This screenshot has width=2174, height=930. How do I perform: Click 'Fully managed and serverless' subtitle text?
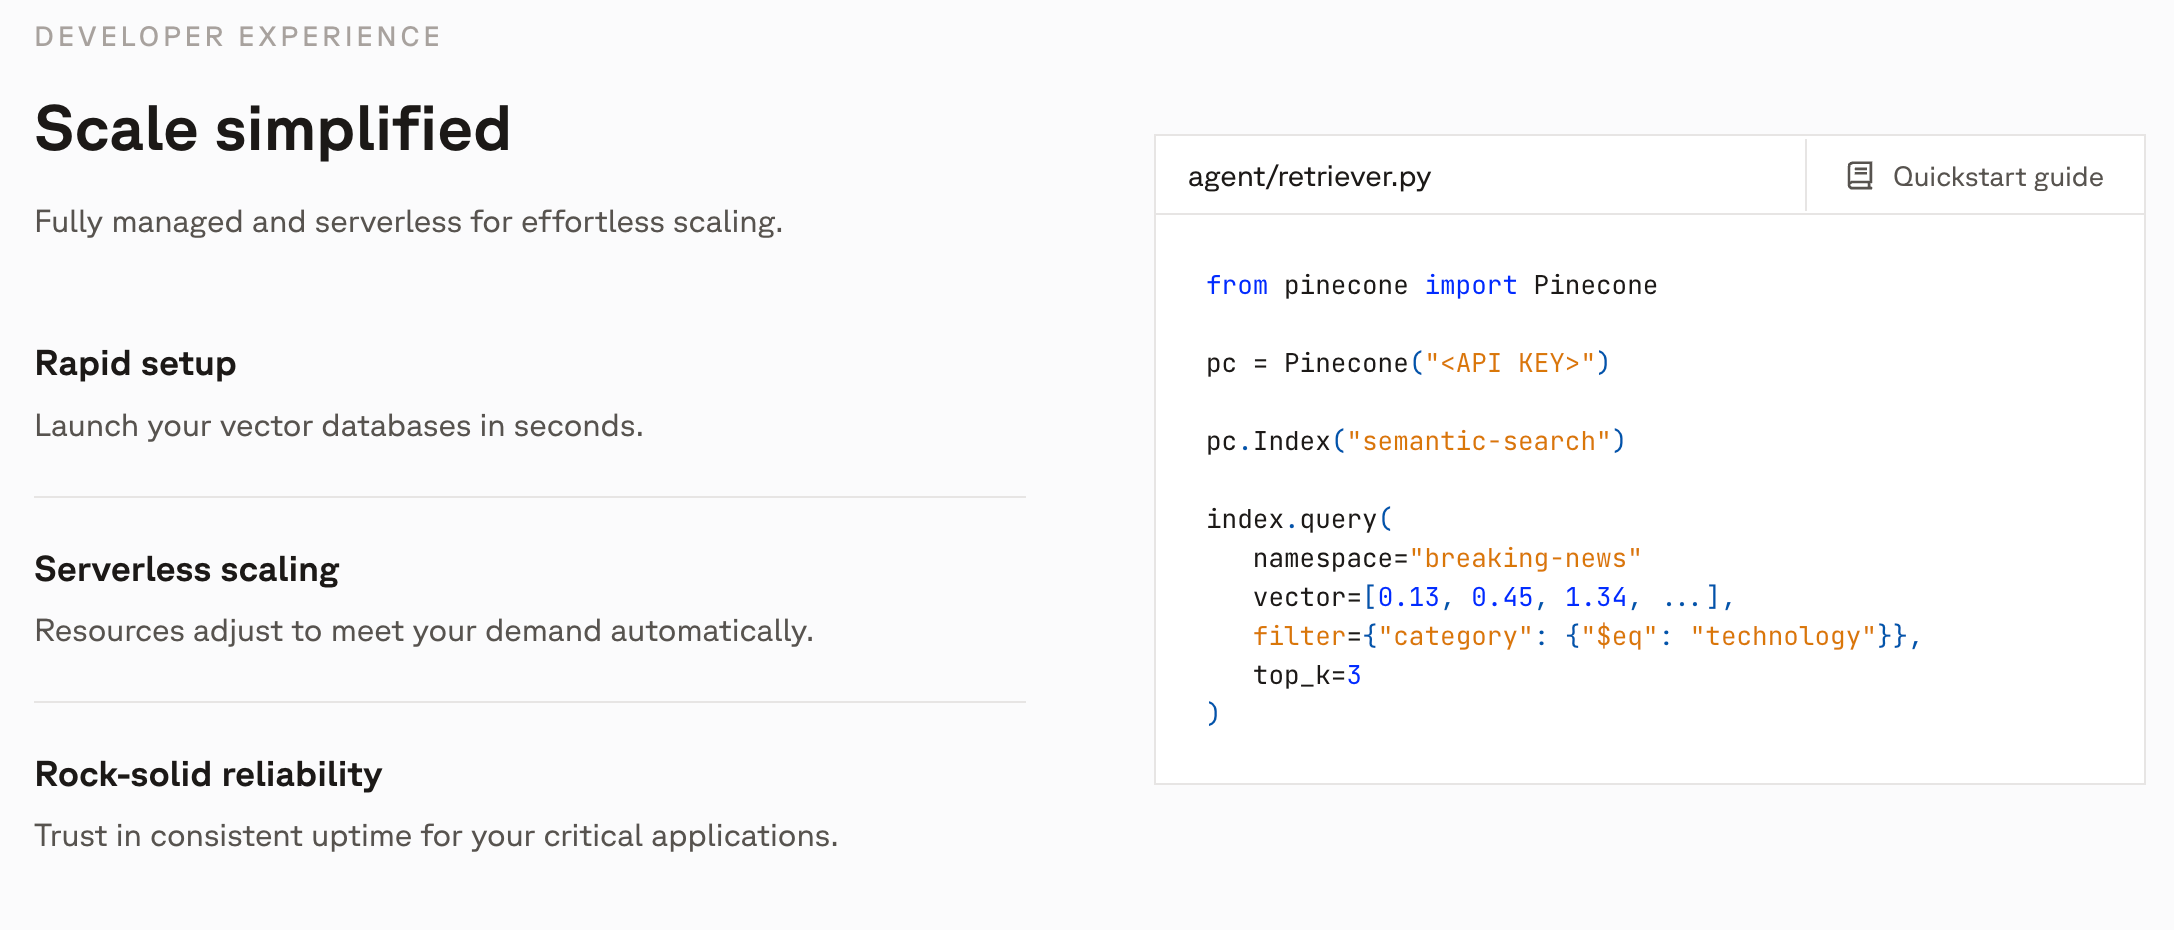[408, 221]
